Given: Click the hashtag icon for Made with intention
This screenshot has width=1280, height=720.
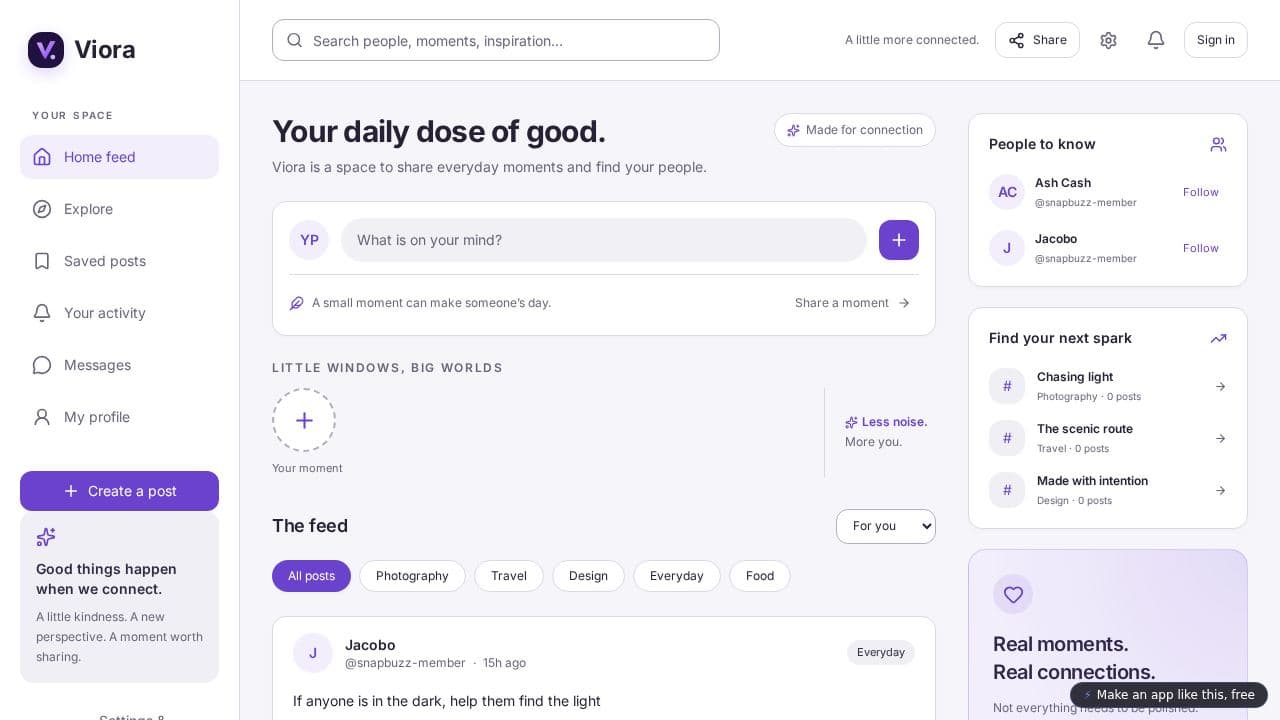Looking at the screenshot, I should pyautogui.click(x=1007, y=490).
